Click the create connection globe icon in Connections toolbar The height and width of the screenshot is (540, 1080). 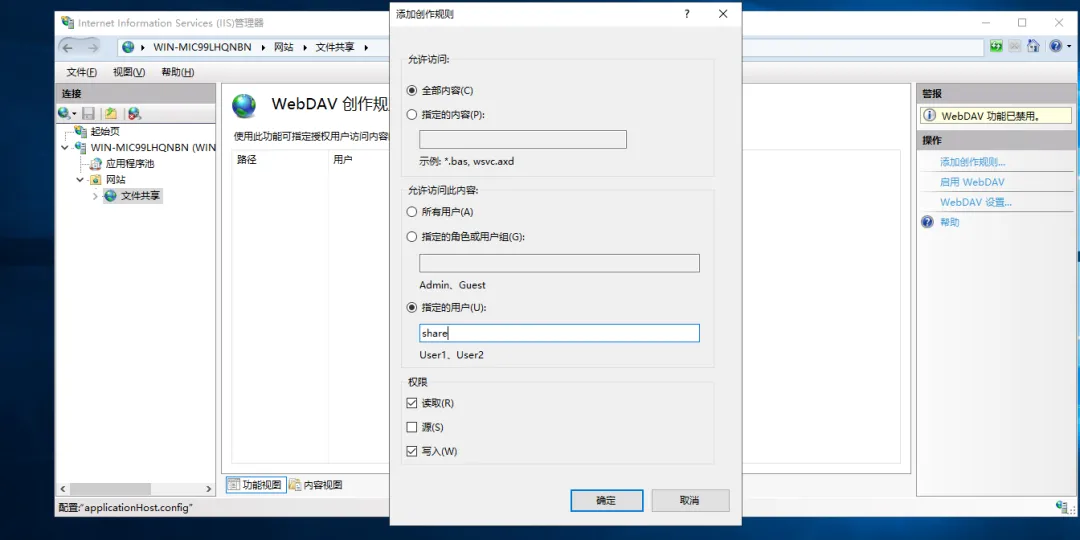click(64, 113)
